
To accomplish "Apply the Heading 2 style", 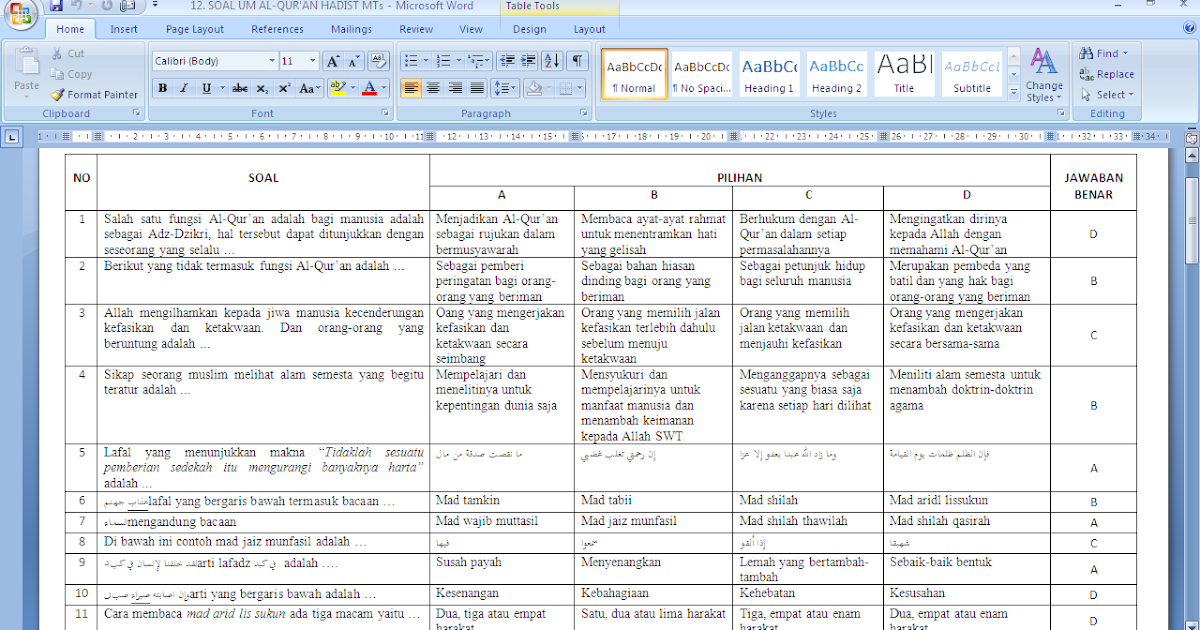I will point(837,74).
